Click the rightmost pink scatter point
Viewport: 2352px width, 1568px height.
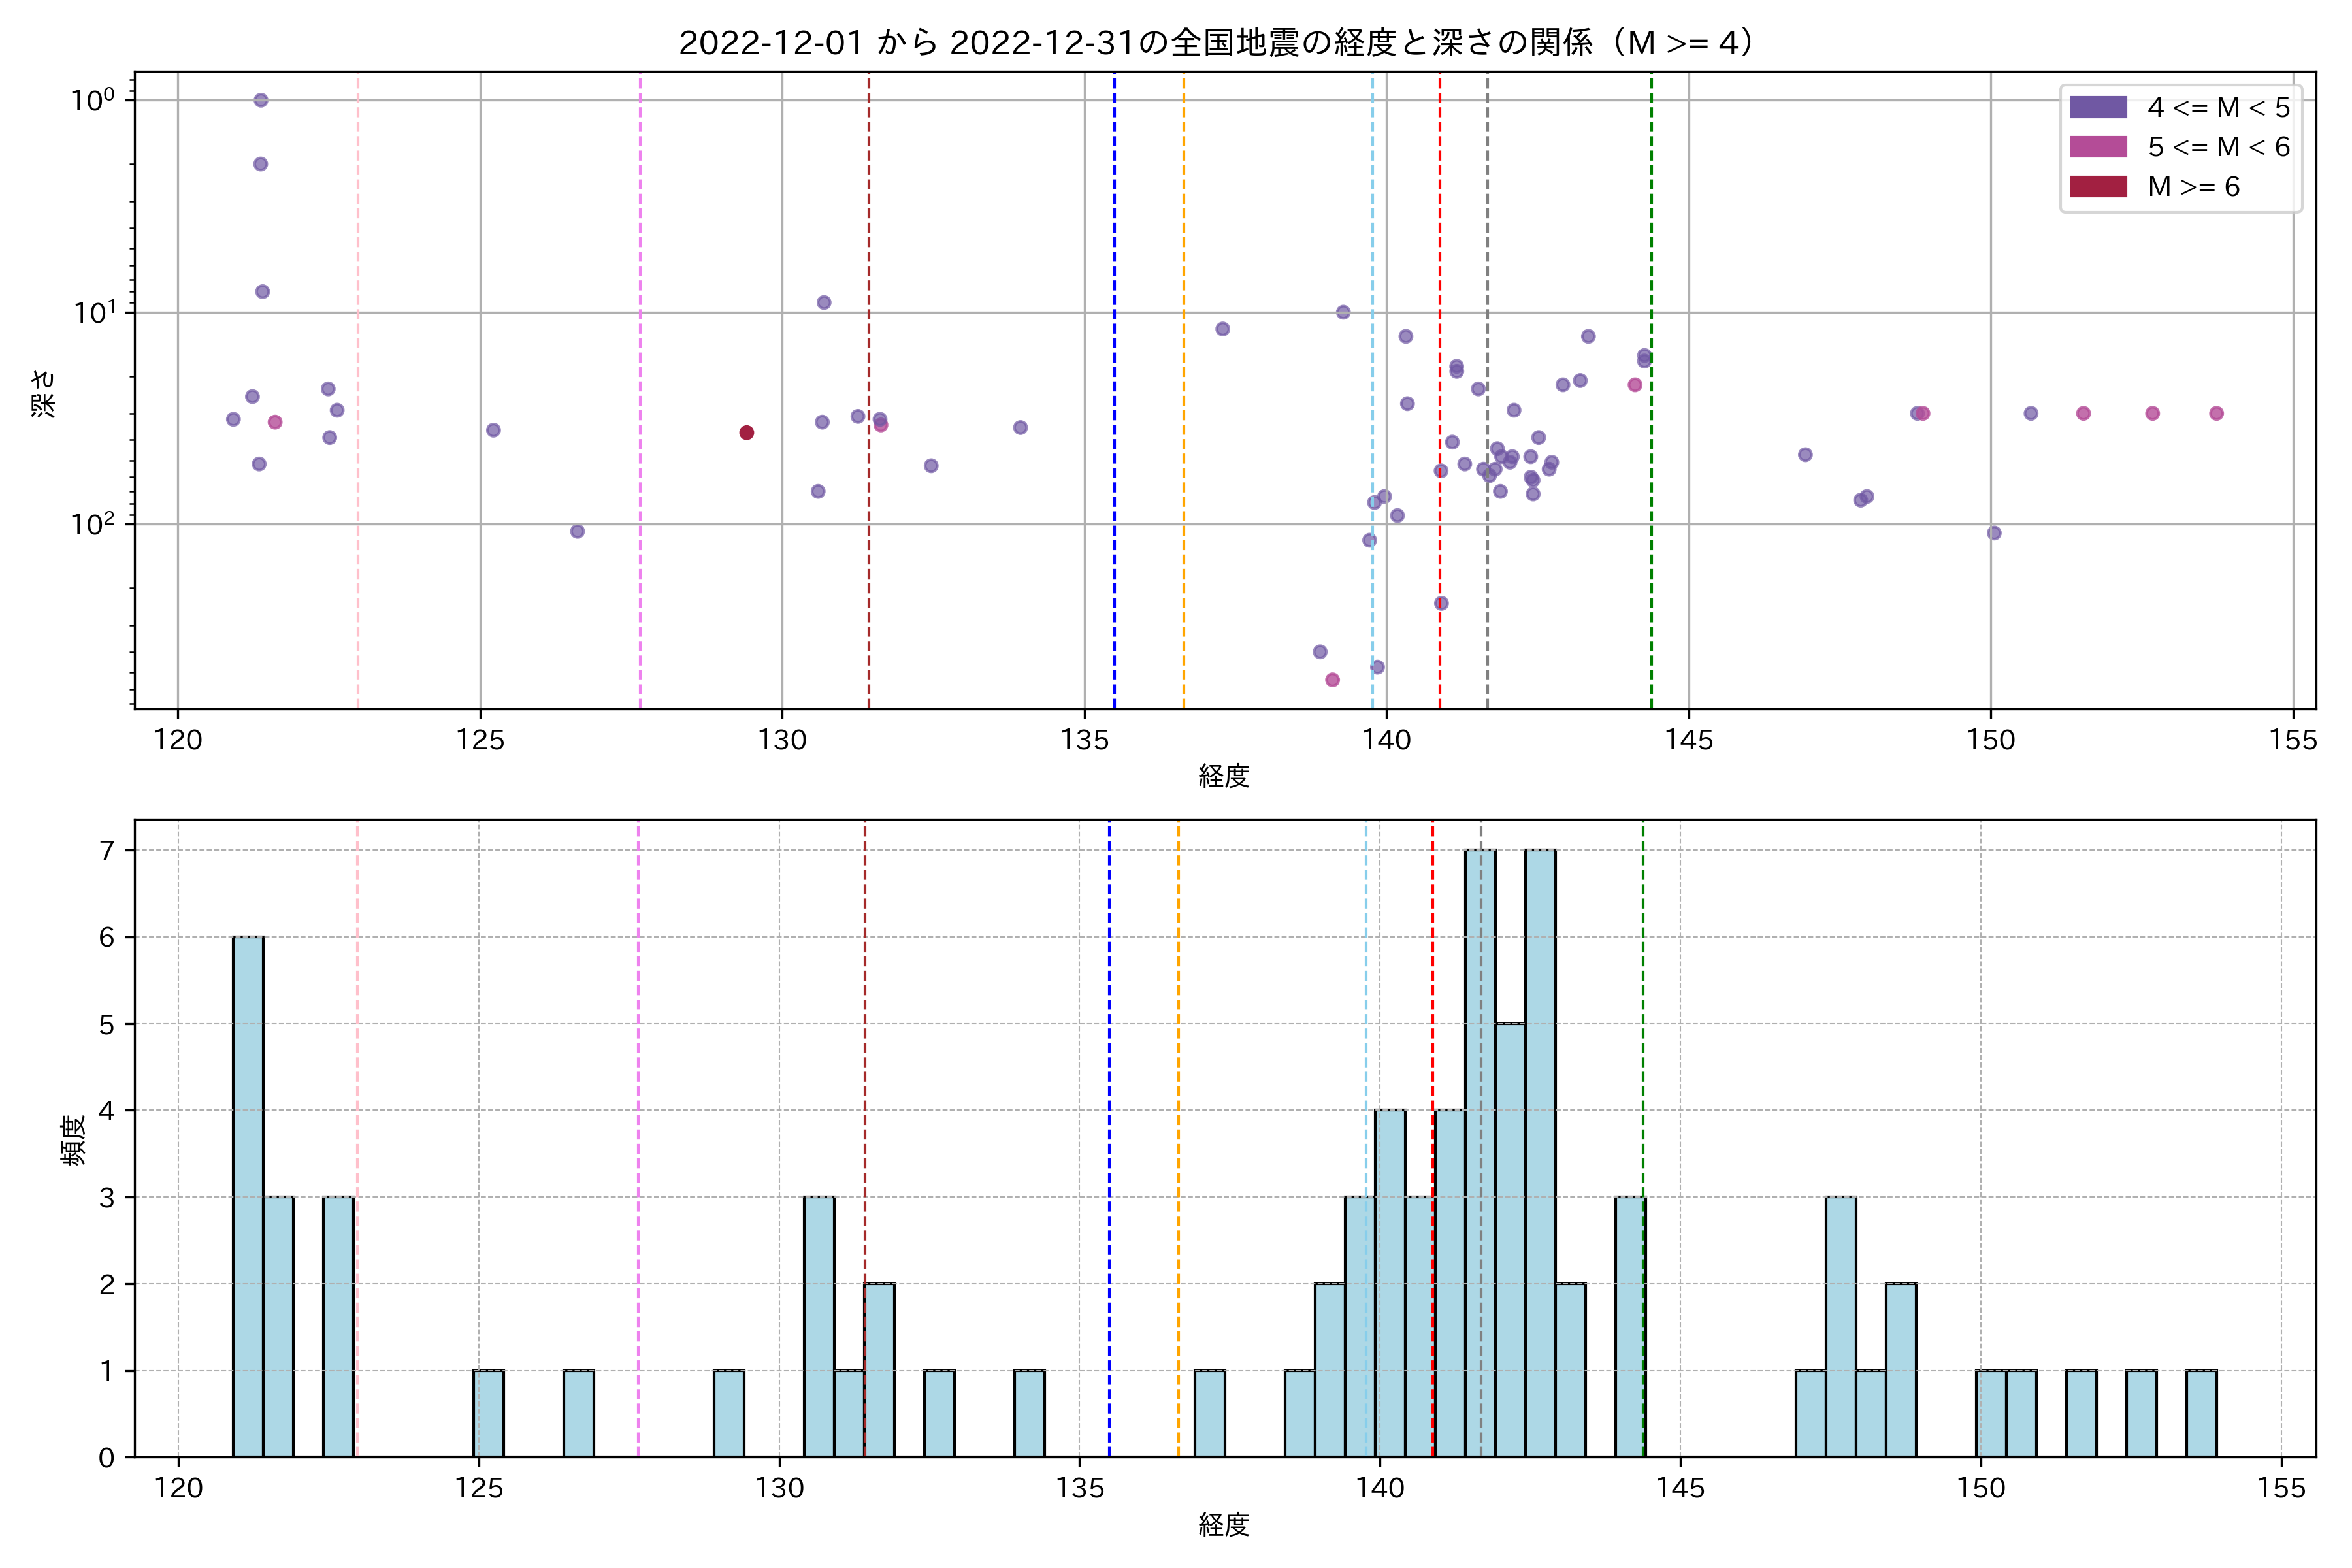click(x=2216, y=414)
